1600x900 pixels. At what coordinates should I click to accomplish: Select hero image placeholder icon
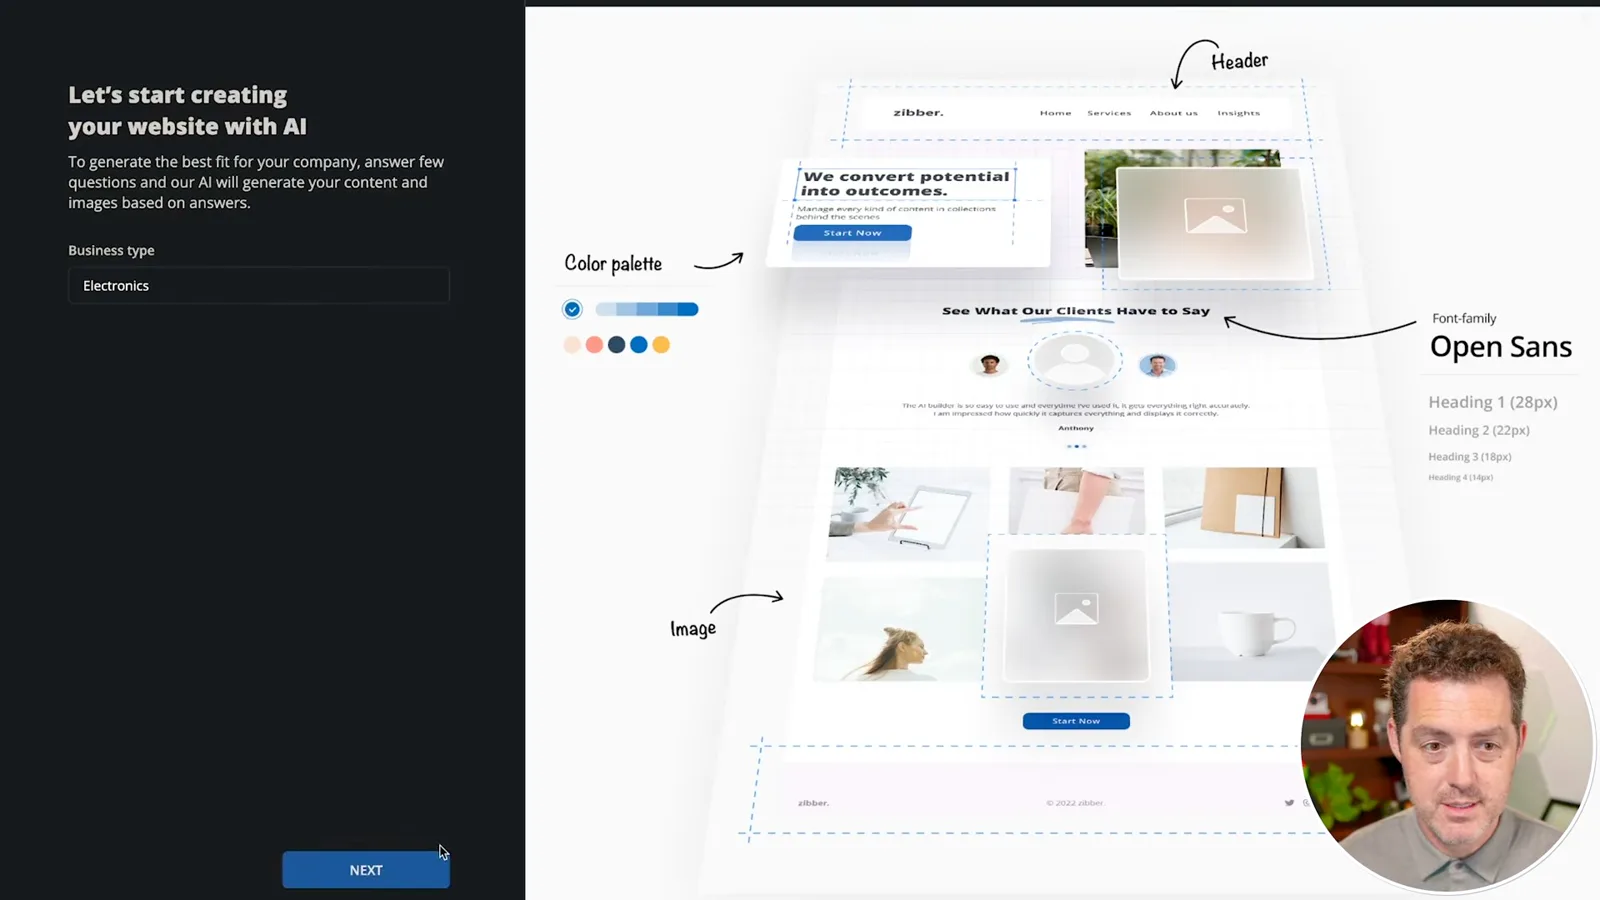click(x=1215, y=215)
